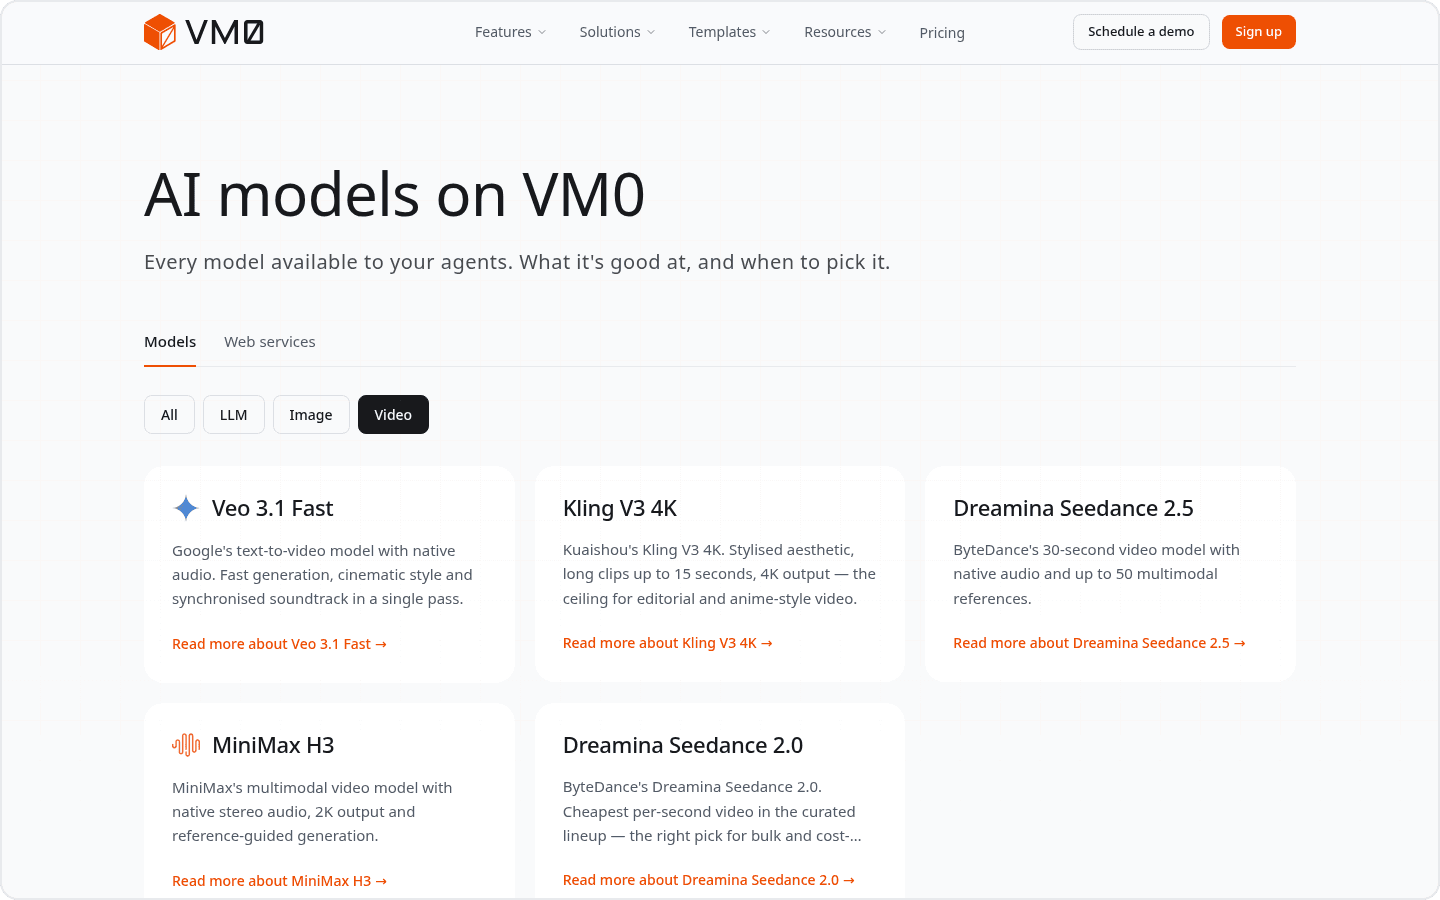Viewport: 1440px width, 900px height.
Task: Select the Video filter chip
Action: click(393, 415)
